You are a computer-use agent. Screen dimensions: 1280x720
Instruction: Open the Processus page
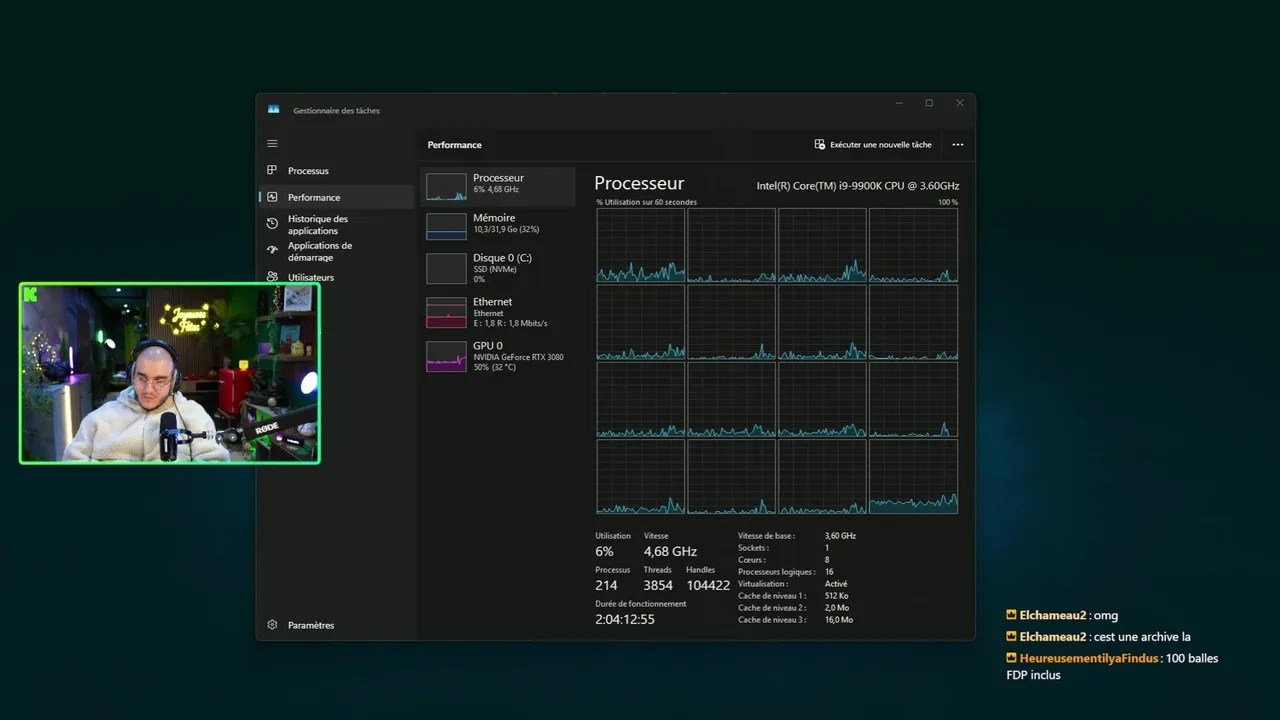(x=308, y=171)
